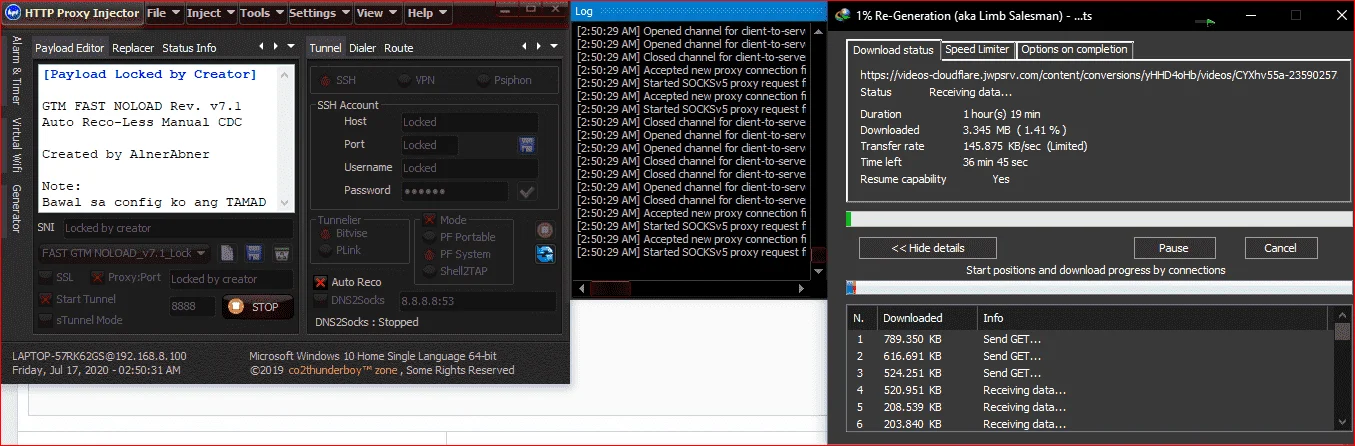Click connection row 1 with 789.350 KB
The height and width of the screenshot is (446, 1355).
click(x=1090, y=339)
